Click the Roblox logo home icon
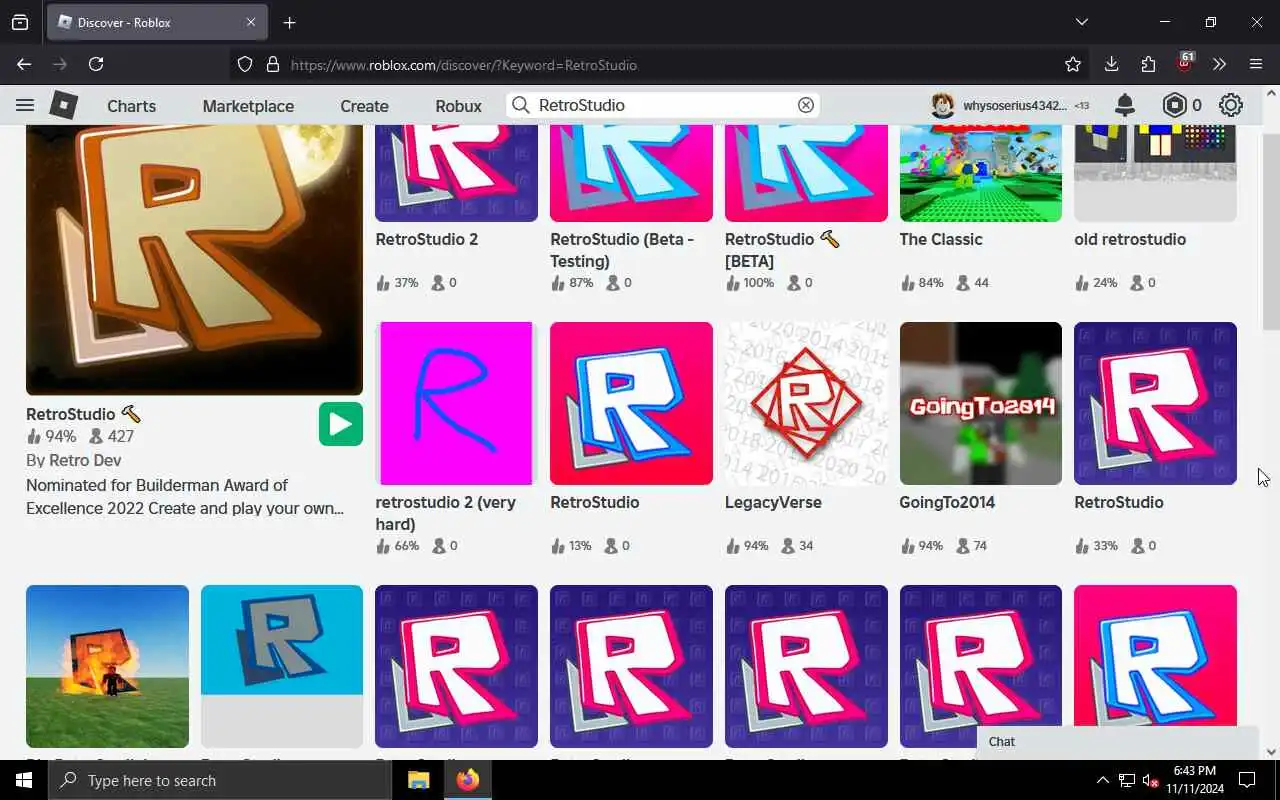The width and height of the screenshot is (1280, 800). click(x=64, y=105)
